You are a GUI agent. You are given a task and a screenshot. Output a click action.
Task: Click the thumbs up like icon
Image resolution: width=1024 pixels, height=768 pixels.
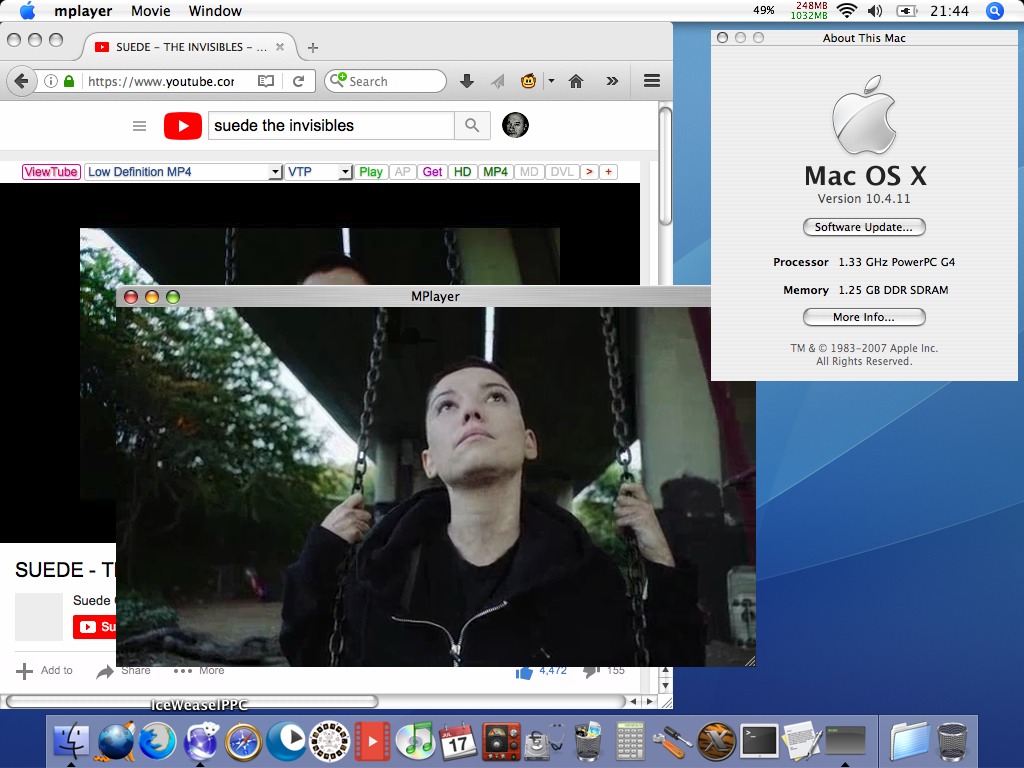pos(524,673)
